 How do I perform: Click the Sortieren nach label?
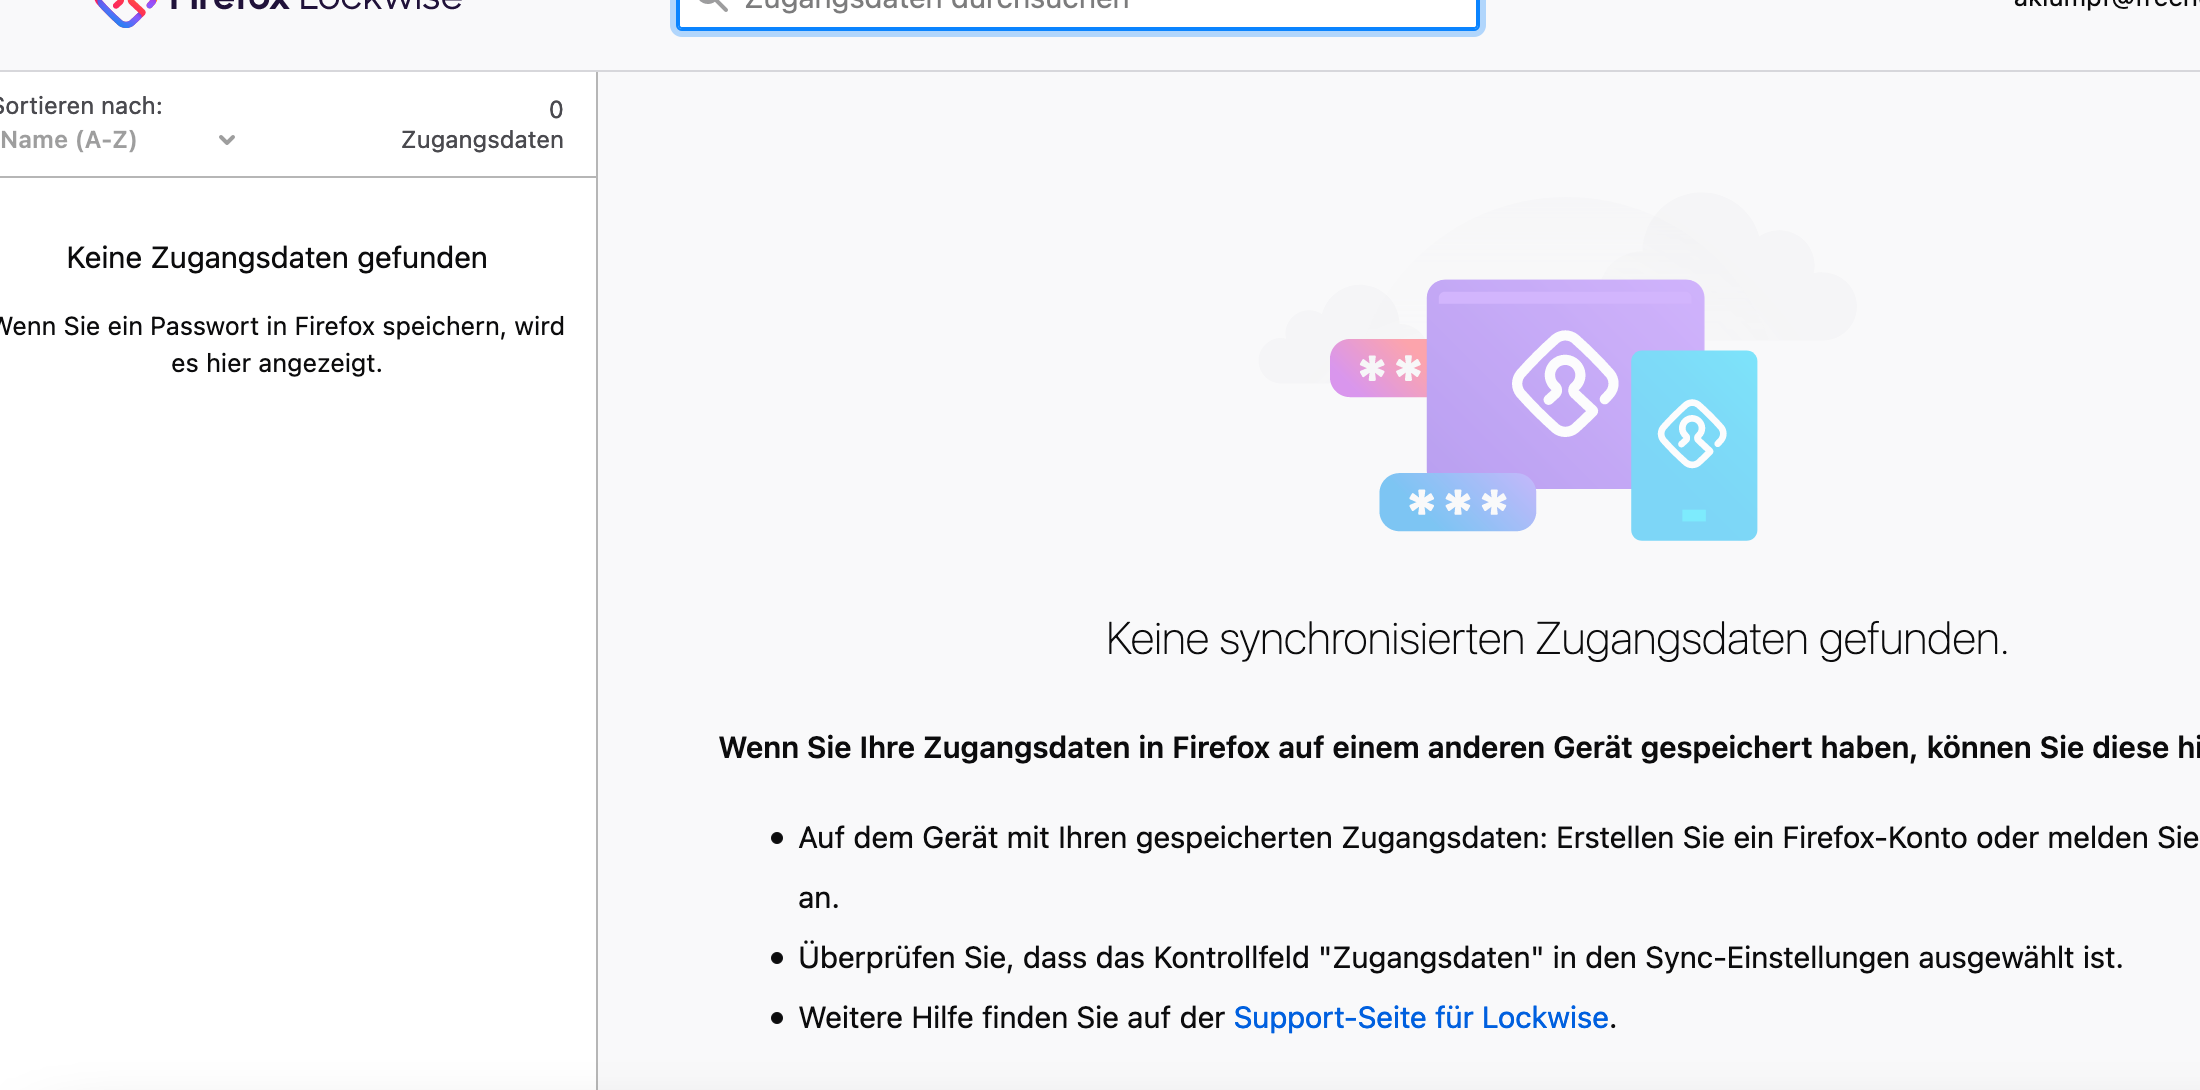click(82, 106)
